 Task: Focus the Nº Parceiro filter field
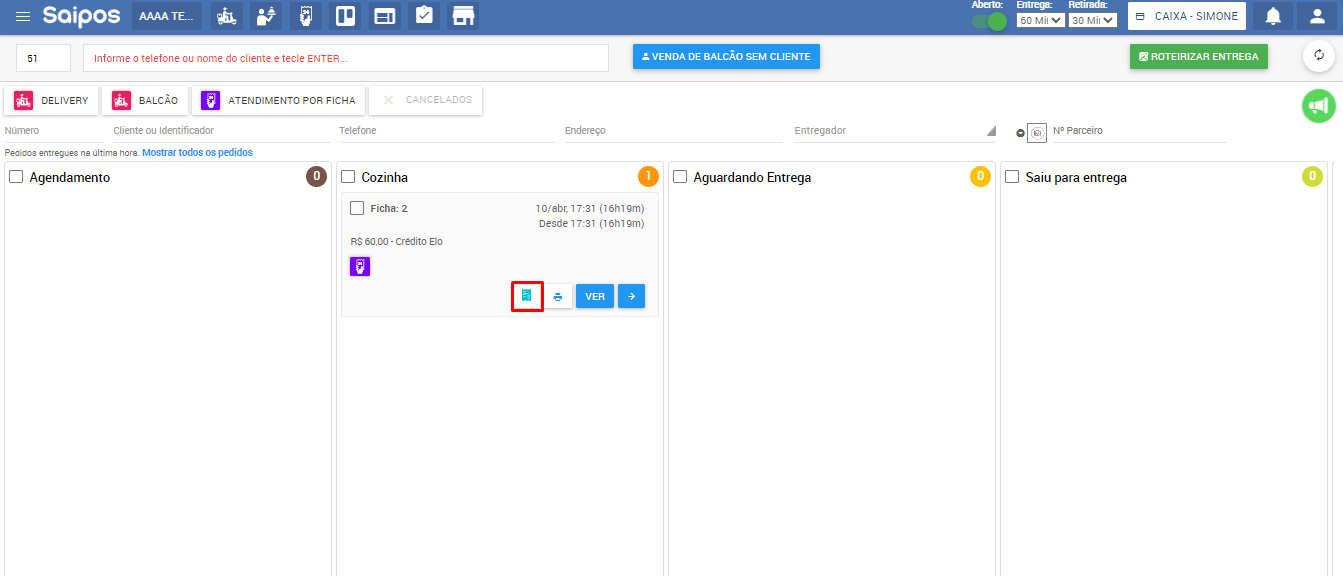pos(1139,131)
